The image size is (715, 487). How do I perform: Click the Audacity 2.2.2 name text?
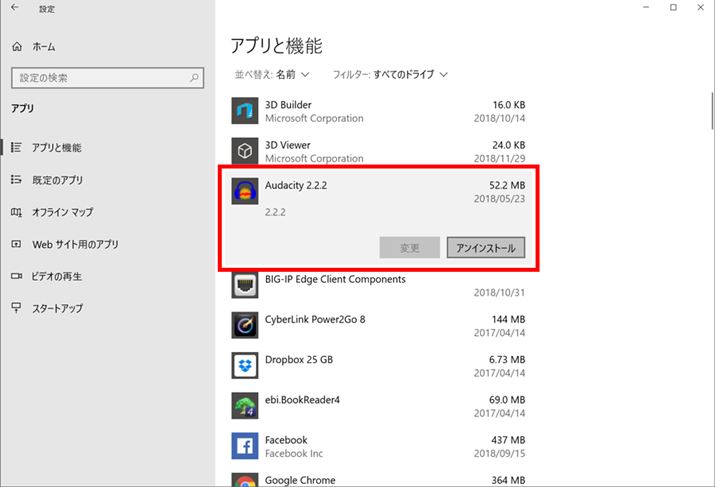[x=296, y=185]
